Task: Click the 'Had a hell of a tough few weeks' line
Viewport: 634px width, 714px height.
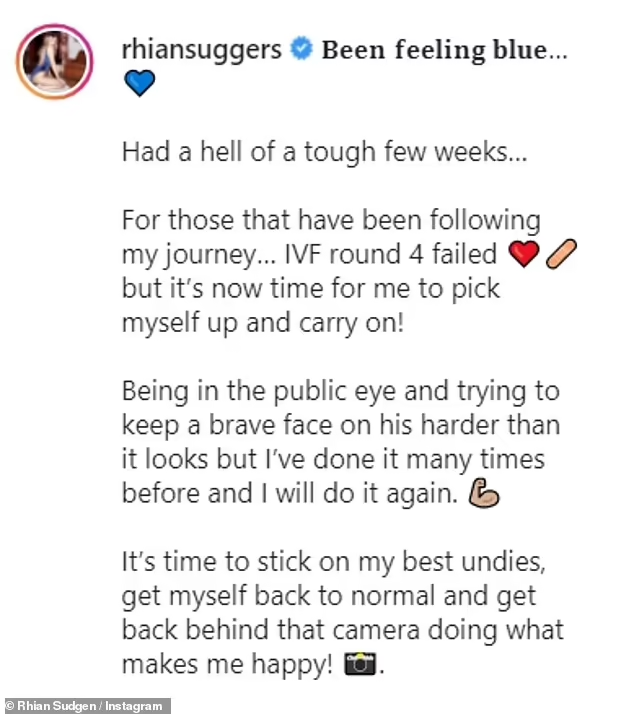Action: [x=324, y=151]
